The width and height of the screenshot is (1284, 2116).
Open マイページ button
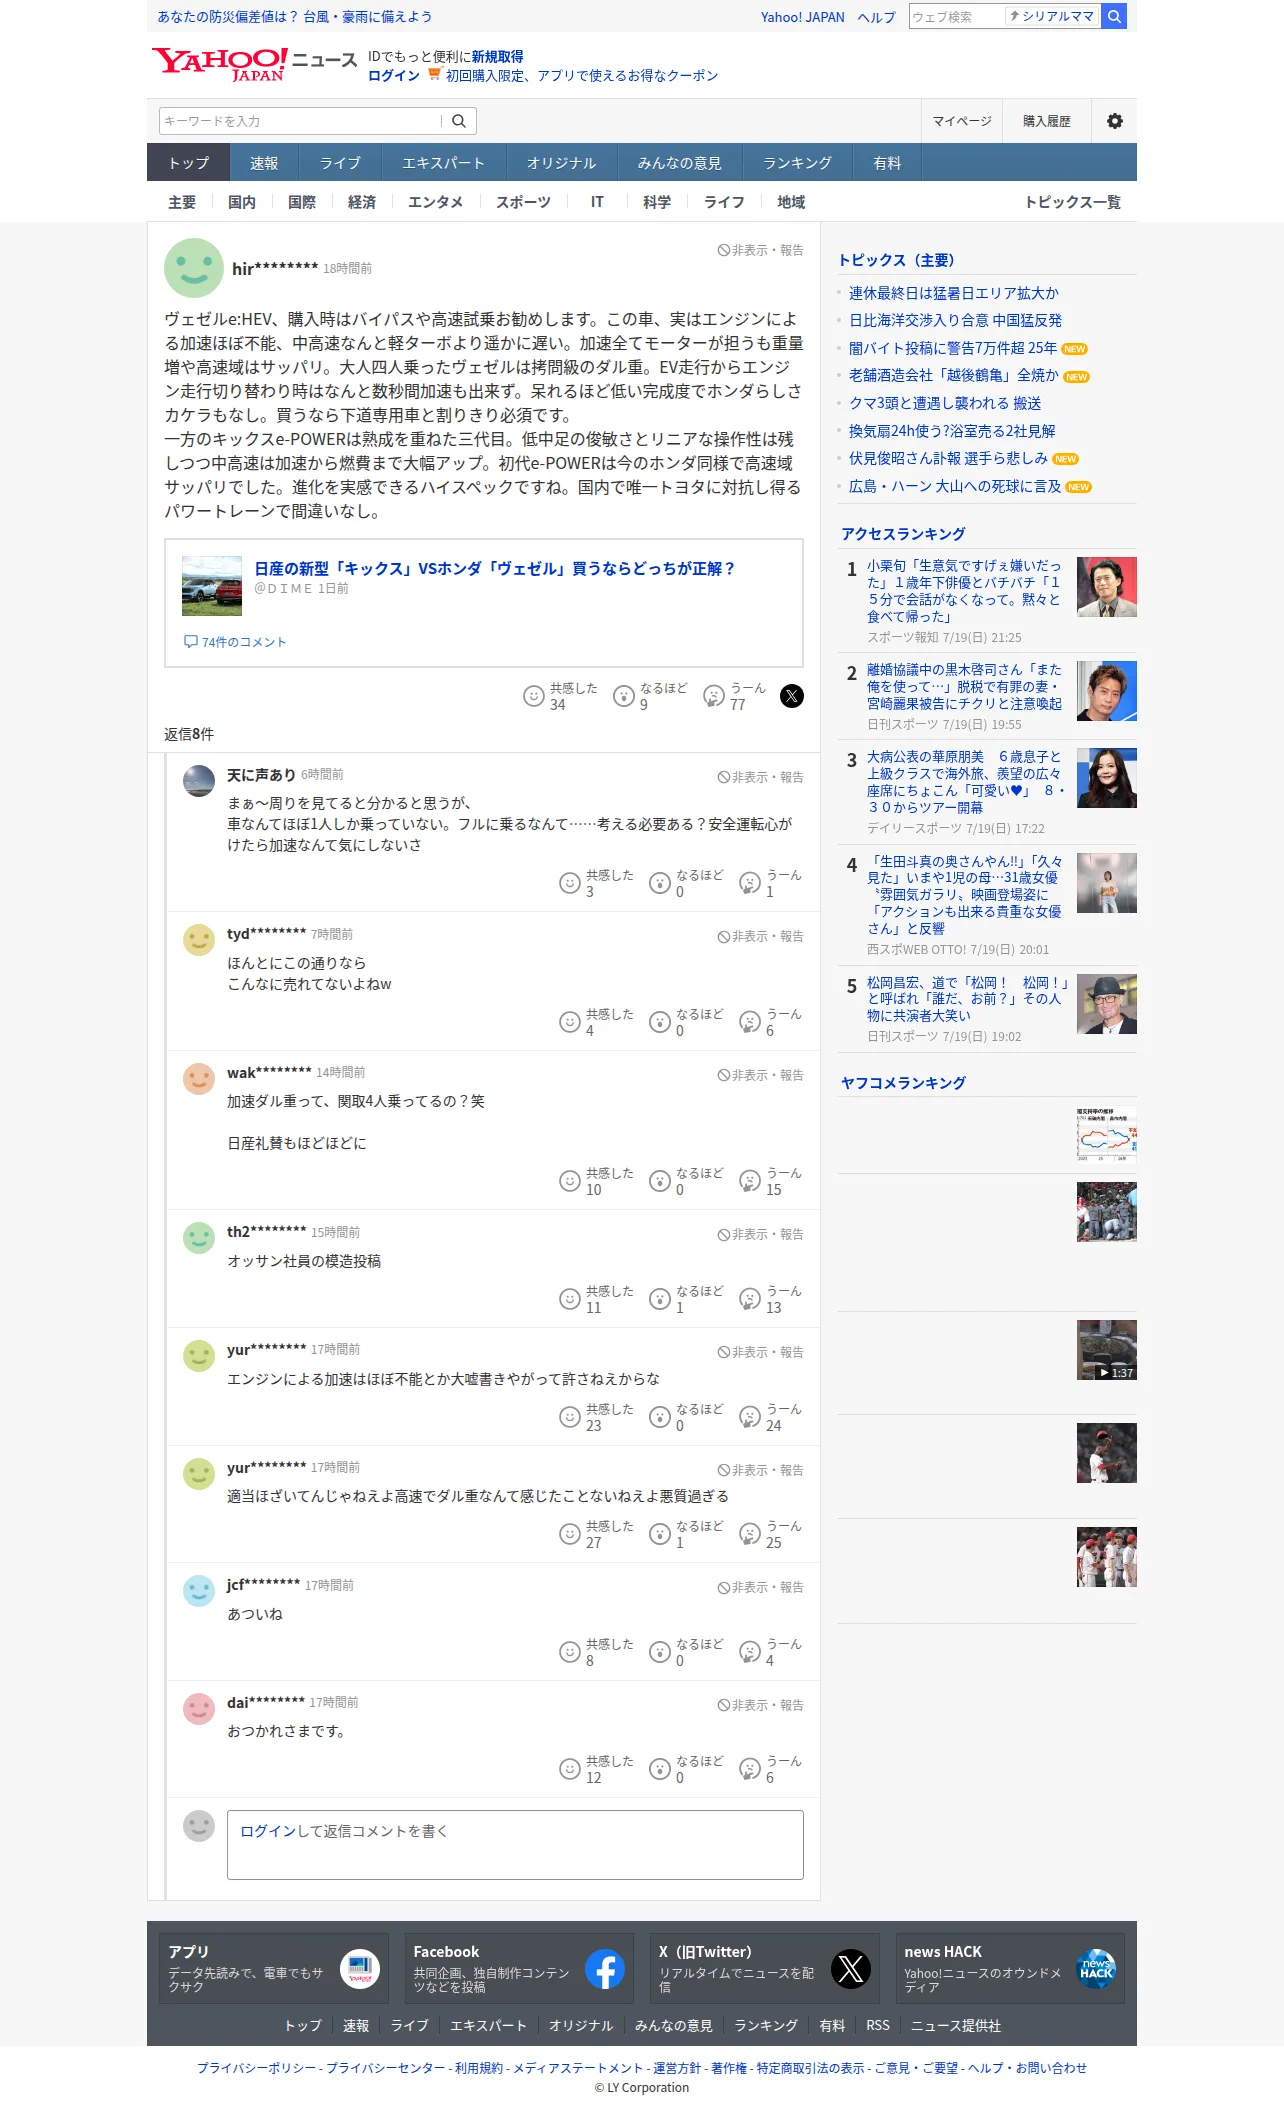tap(961, 121)
